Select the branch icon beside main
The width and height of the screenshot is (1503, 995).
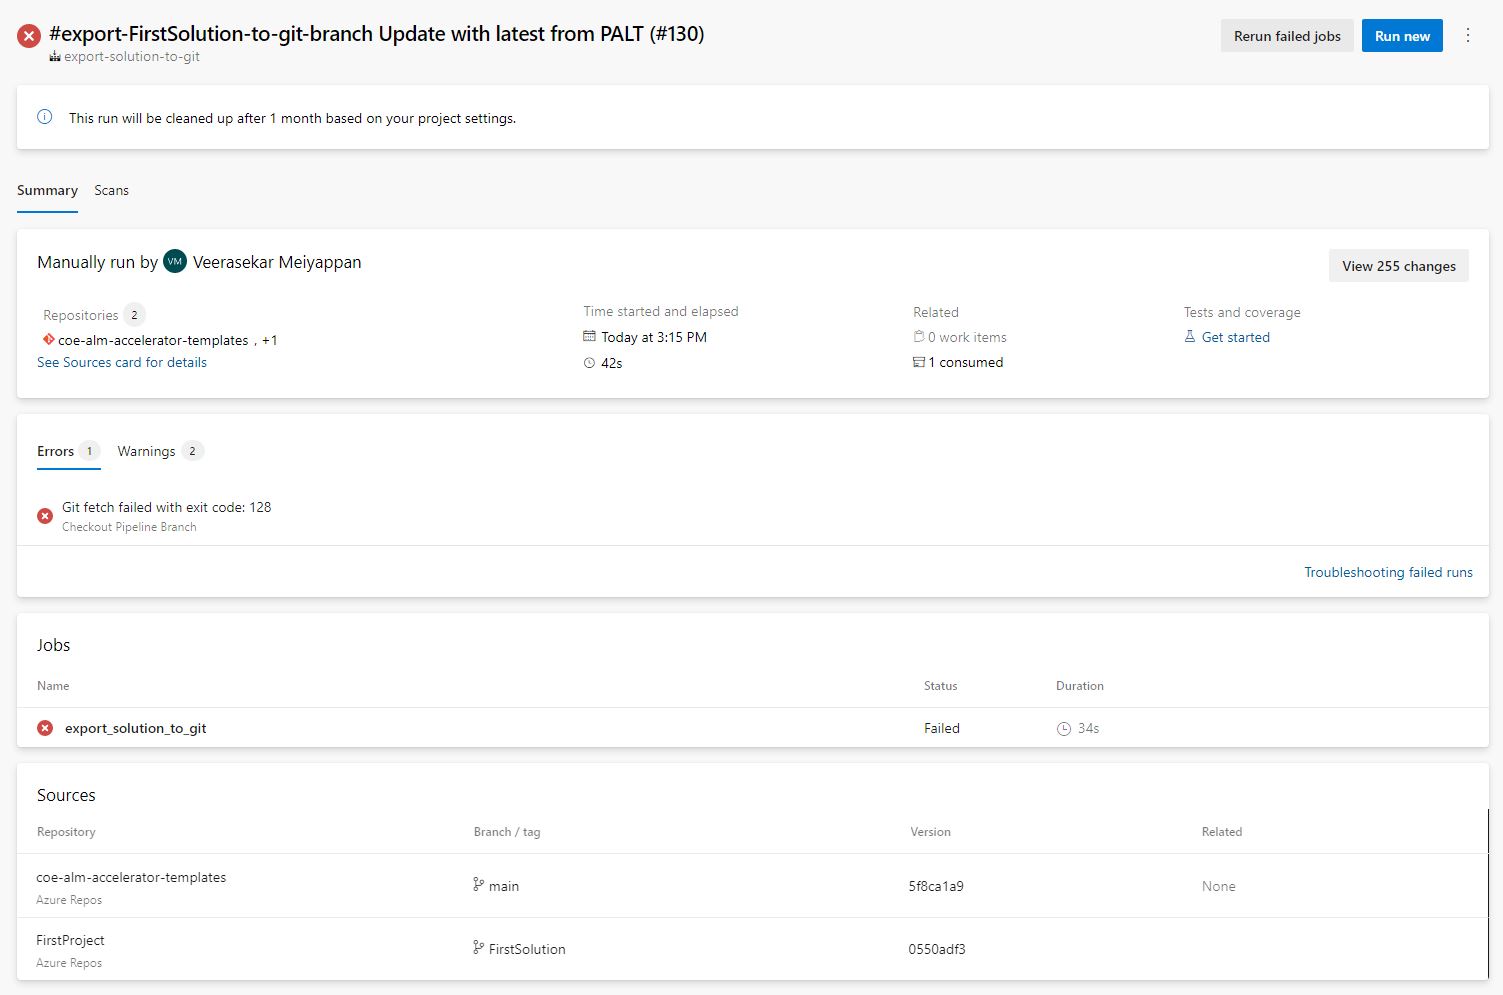pyautogui.click(x=477, y=885)
